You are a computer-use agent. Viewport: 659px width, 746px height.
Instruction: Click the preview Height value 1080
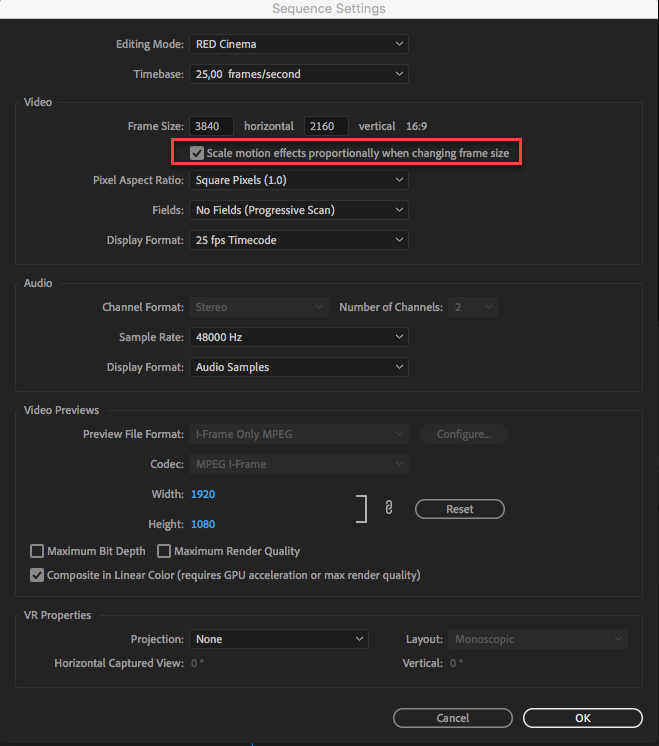pos(203,524)
